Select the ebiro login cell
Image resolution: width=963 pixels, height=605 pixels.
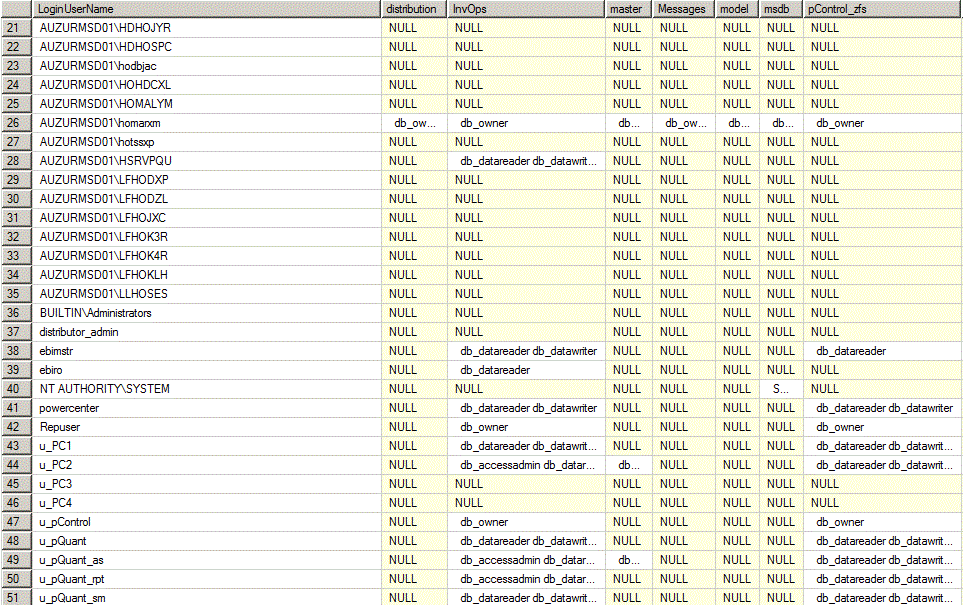click(x=206, y=370)
